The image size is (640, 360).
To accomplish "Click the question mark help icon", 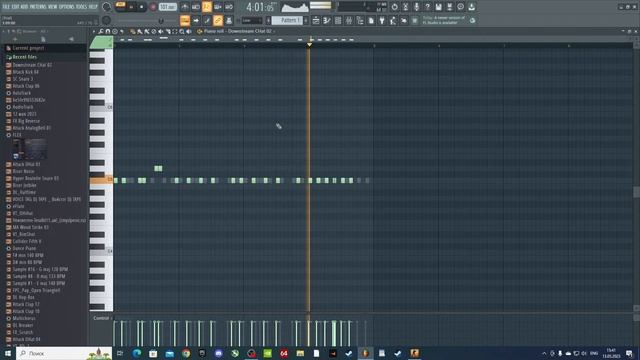I will click(x=427, y=7).
